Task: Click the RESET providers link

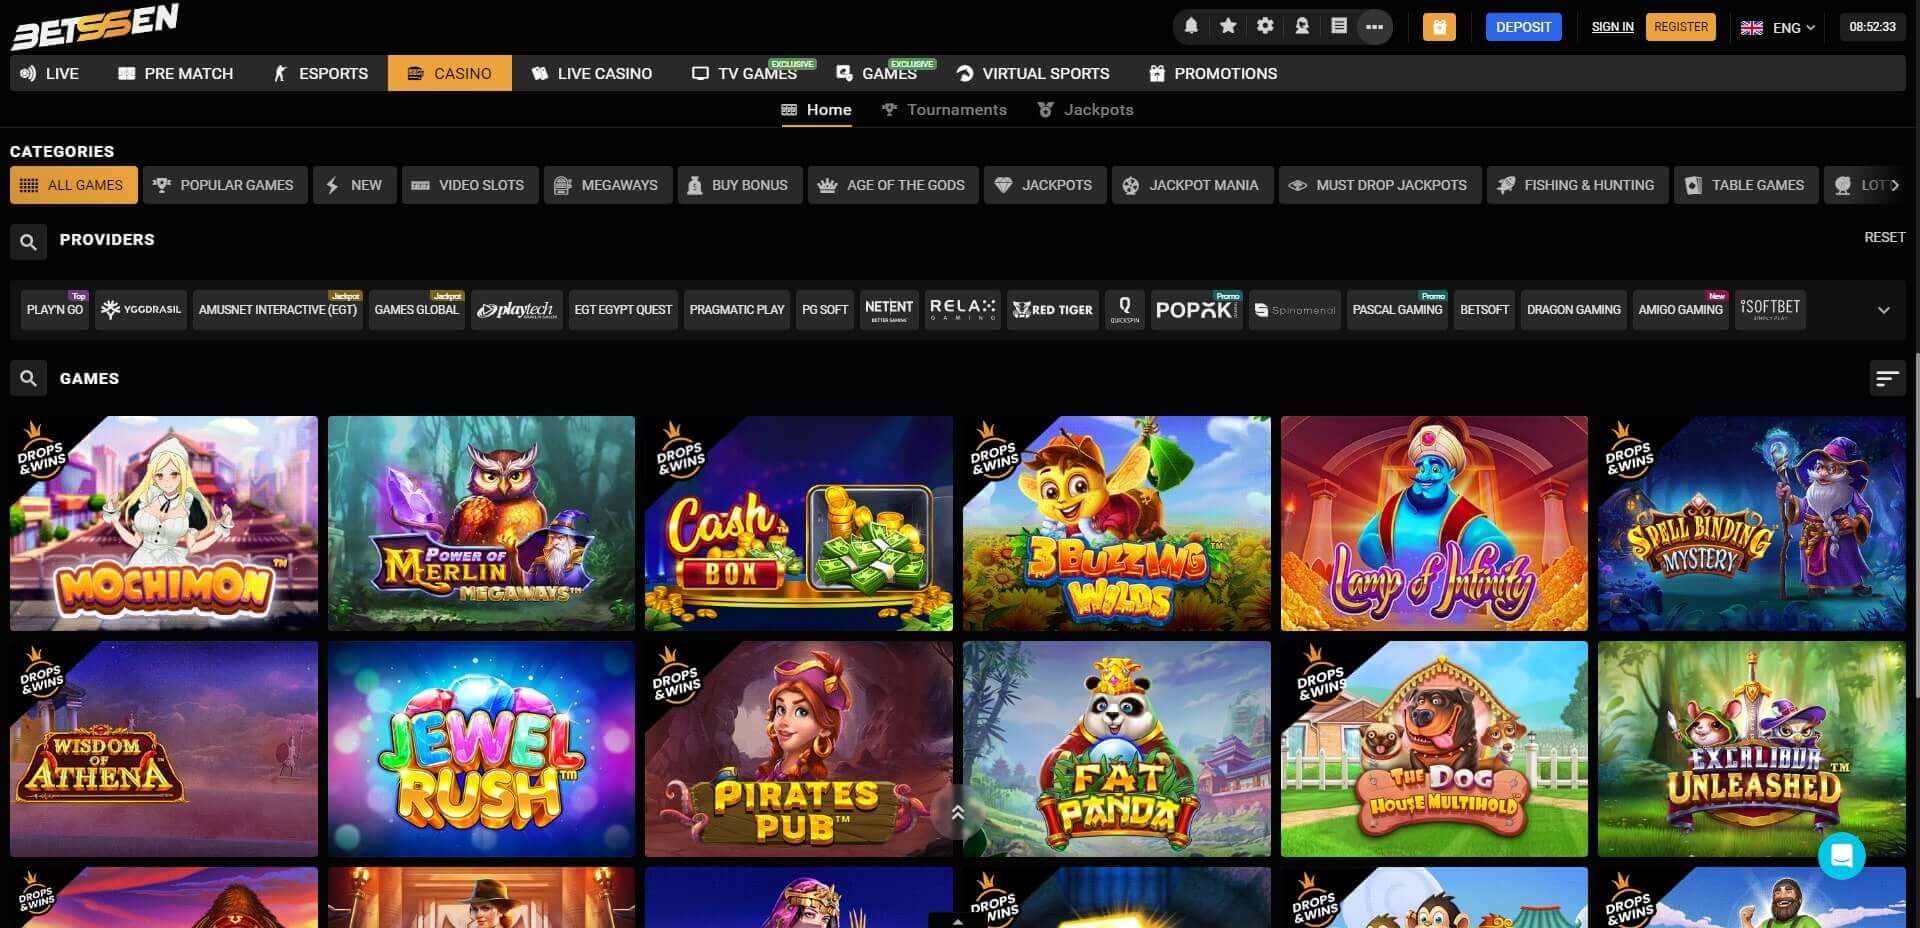Action: point(1884,238)
